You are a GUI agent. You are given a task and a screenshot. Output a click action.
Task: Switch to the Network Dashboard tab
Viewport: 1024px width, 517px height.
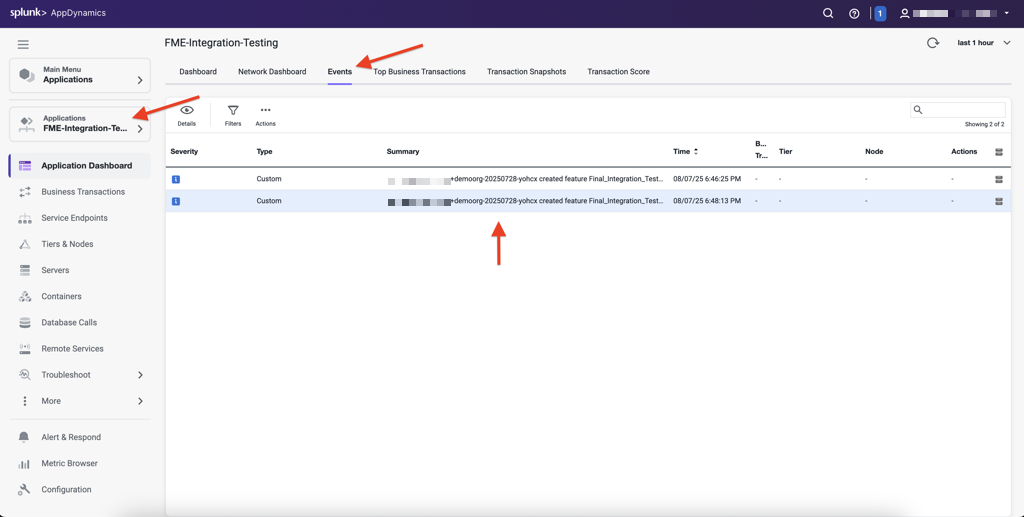[x=272, y=72]
